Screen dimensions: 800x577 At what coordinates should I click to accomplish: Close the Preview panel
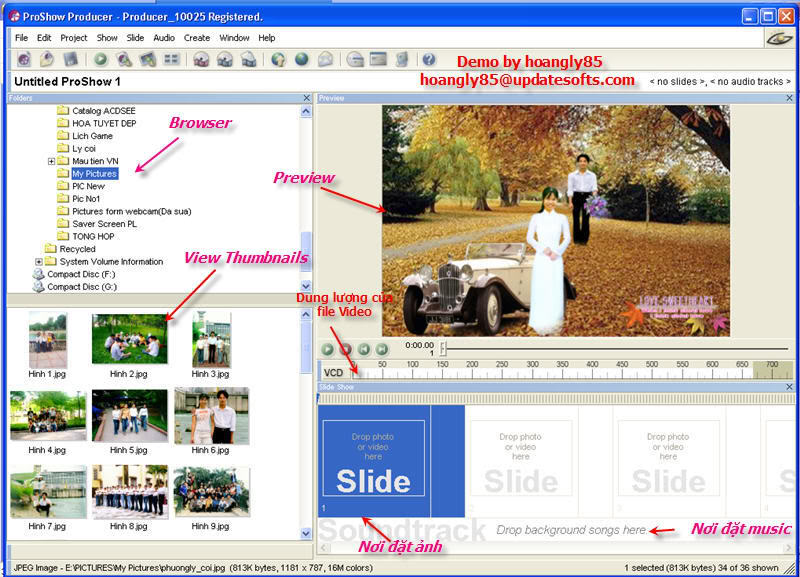pyautogui.click(x=790, y=98)
